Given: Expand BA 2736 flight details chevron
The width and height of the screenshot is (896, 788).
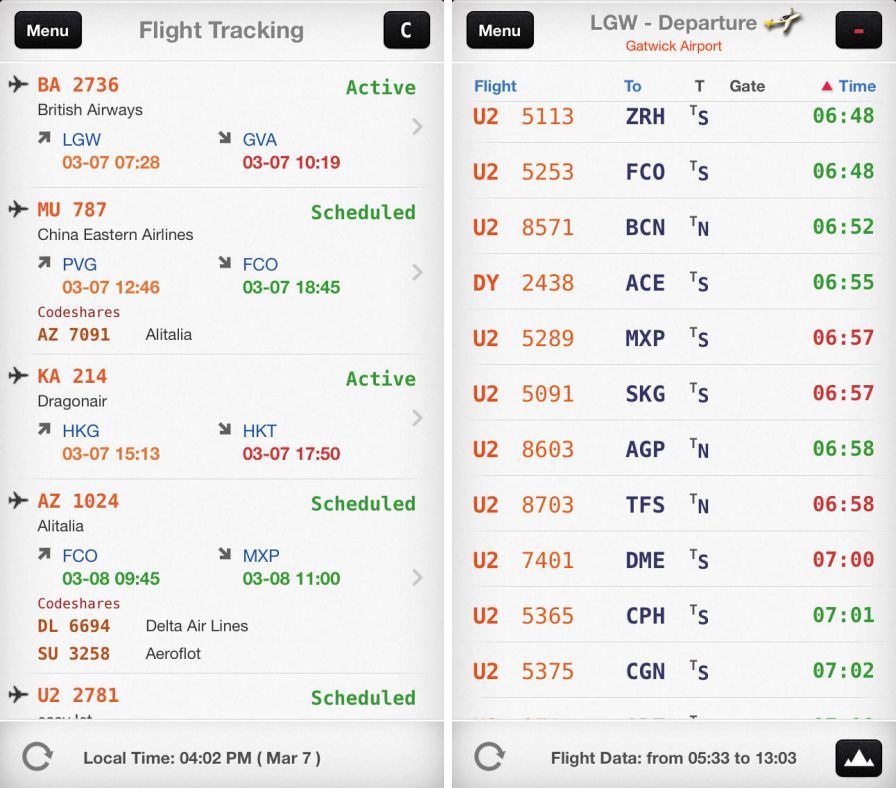Looking at the screenshot, I should [417, 126].
